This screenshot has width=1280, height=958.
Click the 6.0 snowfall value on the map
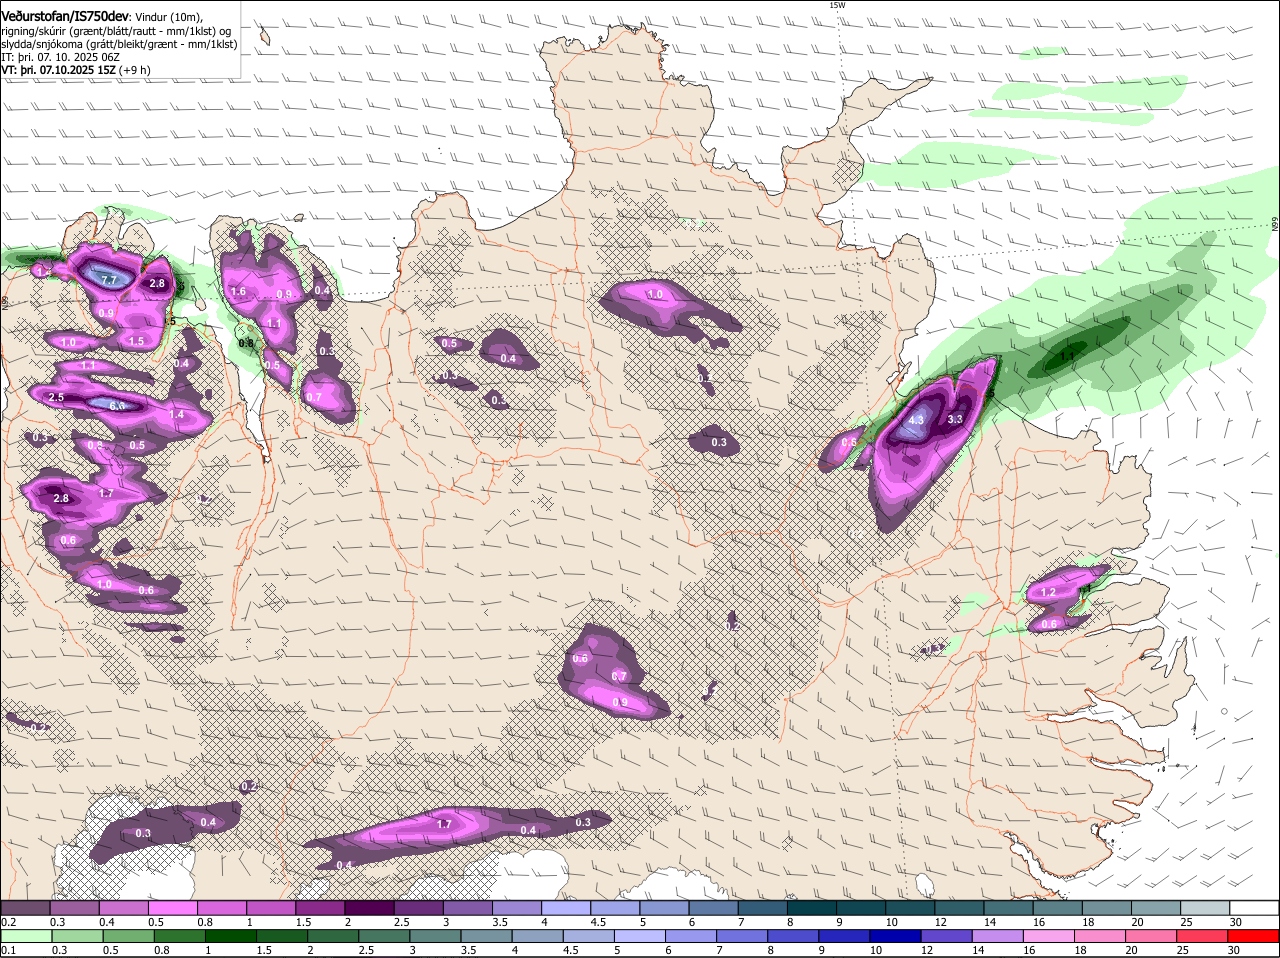click(117, 406)
